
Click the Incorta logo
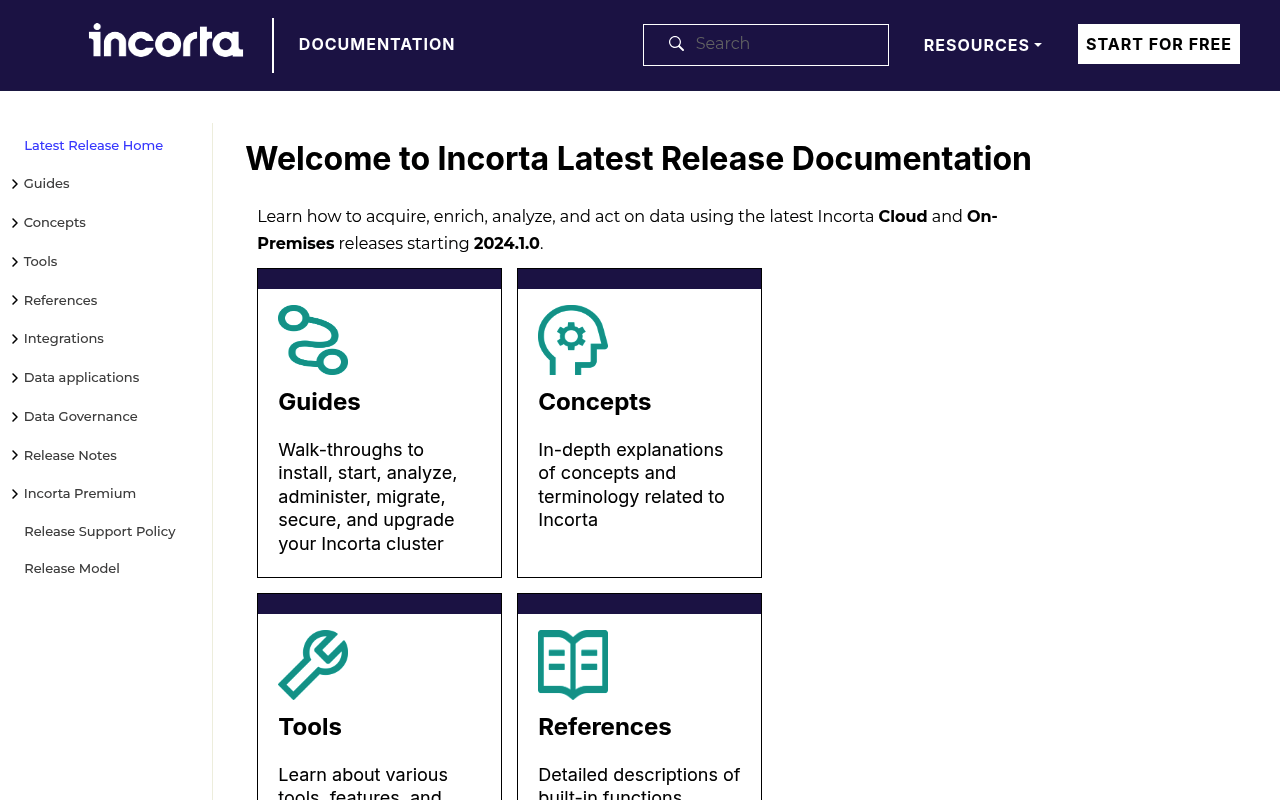pos(166,41)
